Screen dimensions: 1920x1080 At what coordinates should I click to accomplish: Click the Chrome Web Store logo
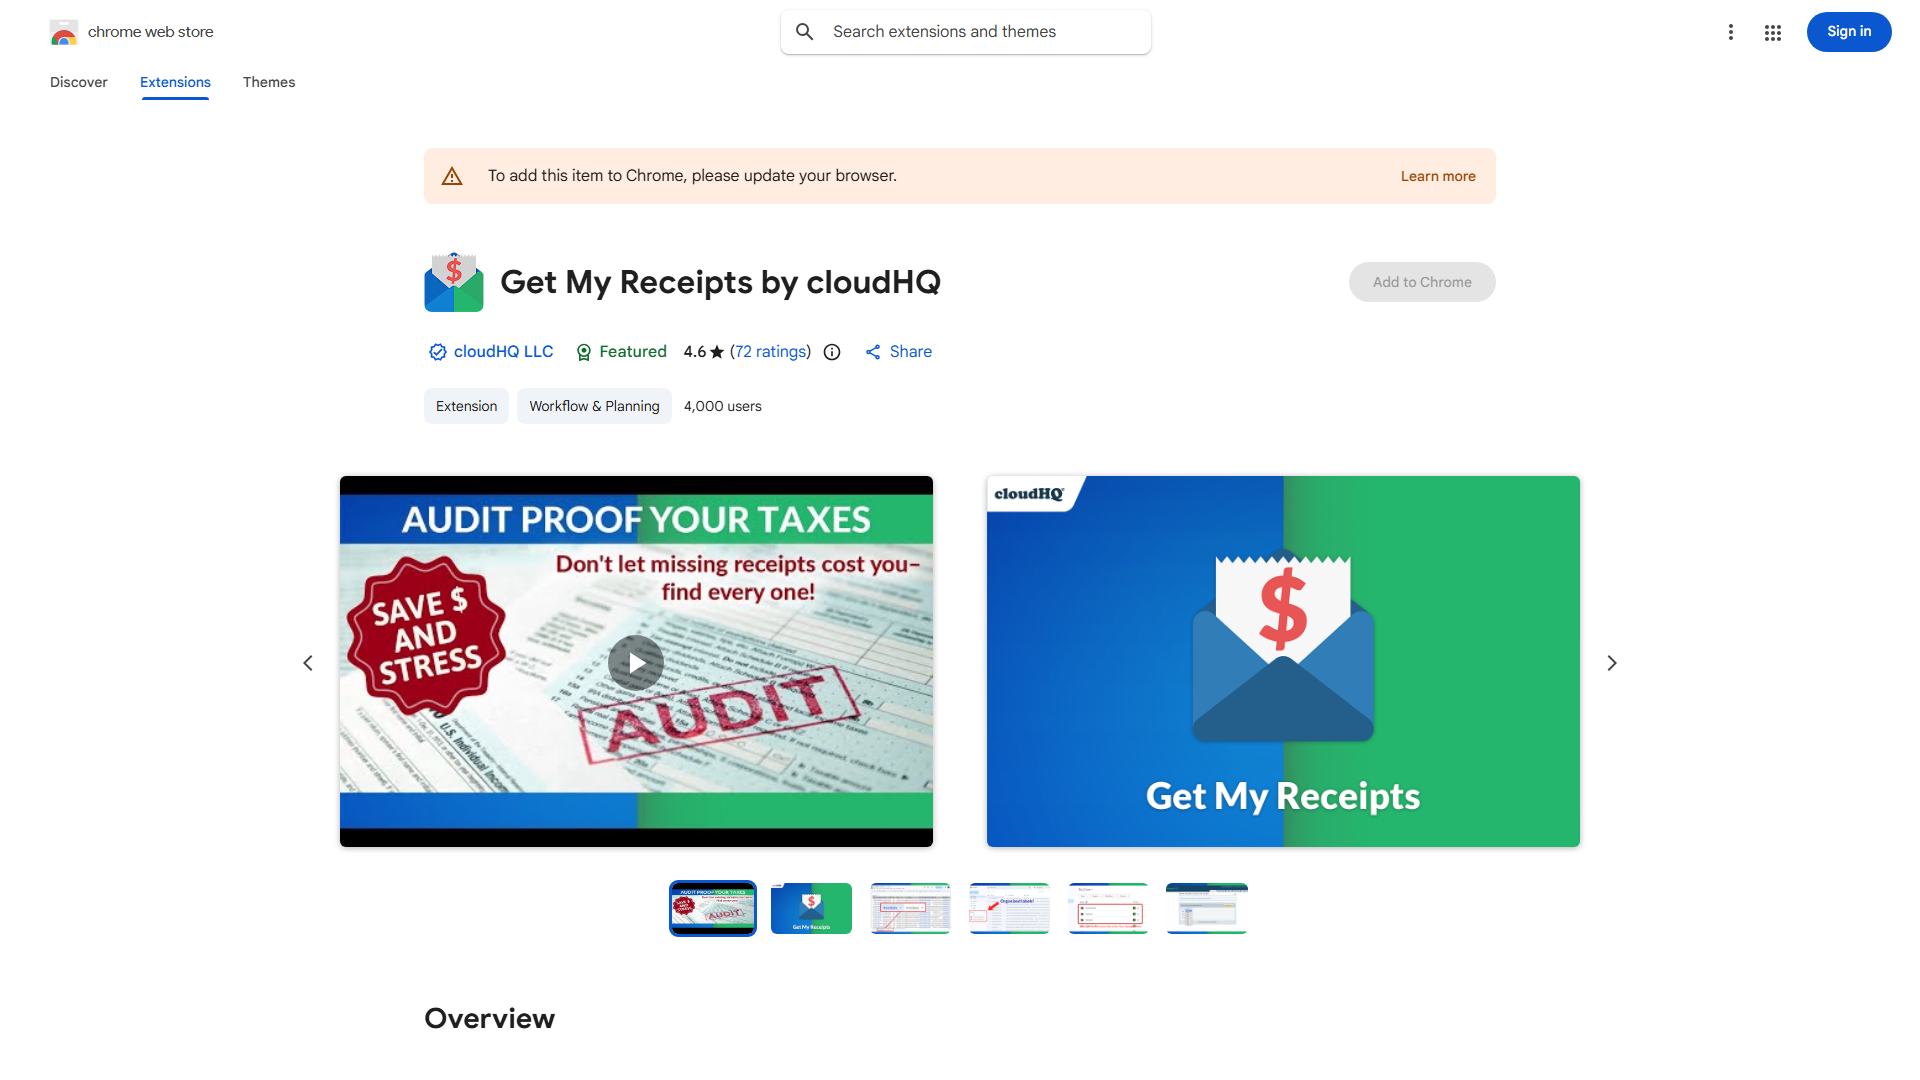(x=64, y=32)
